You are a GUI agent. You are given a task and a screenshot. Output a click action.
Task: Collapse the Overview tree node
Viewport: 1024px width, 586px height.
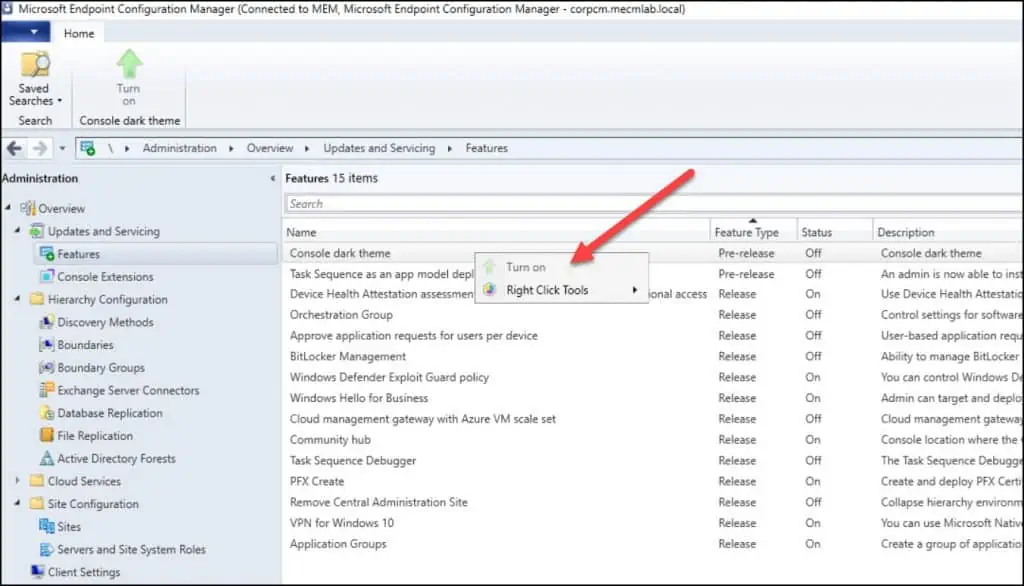[x=8, y=208]
